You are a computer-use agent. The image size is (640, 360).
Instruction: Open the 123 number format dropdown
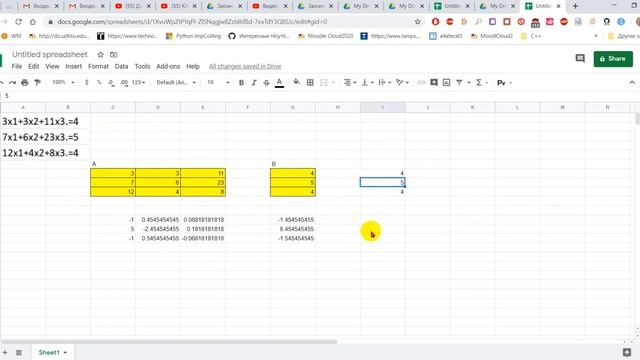point(138,82)
